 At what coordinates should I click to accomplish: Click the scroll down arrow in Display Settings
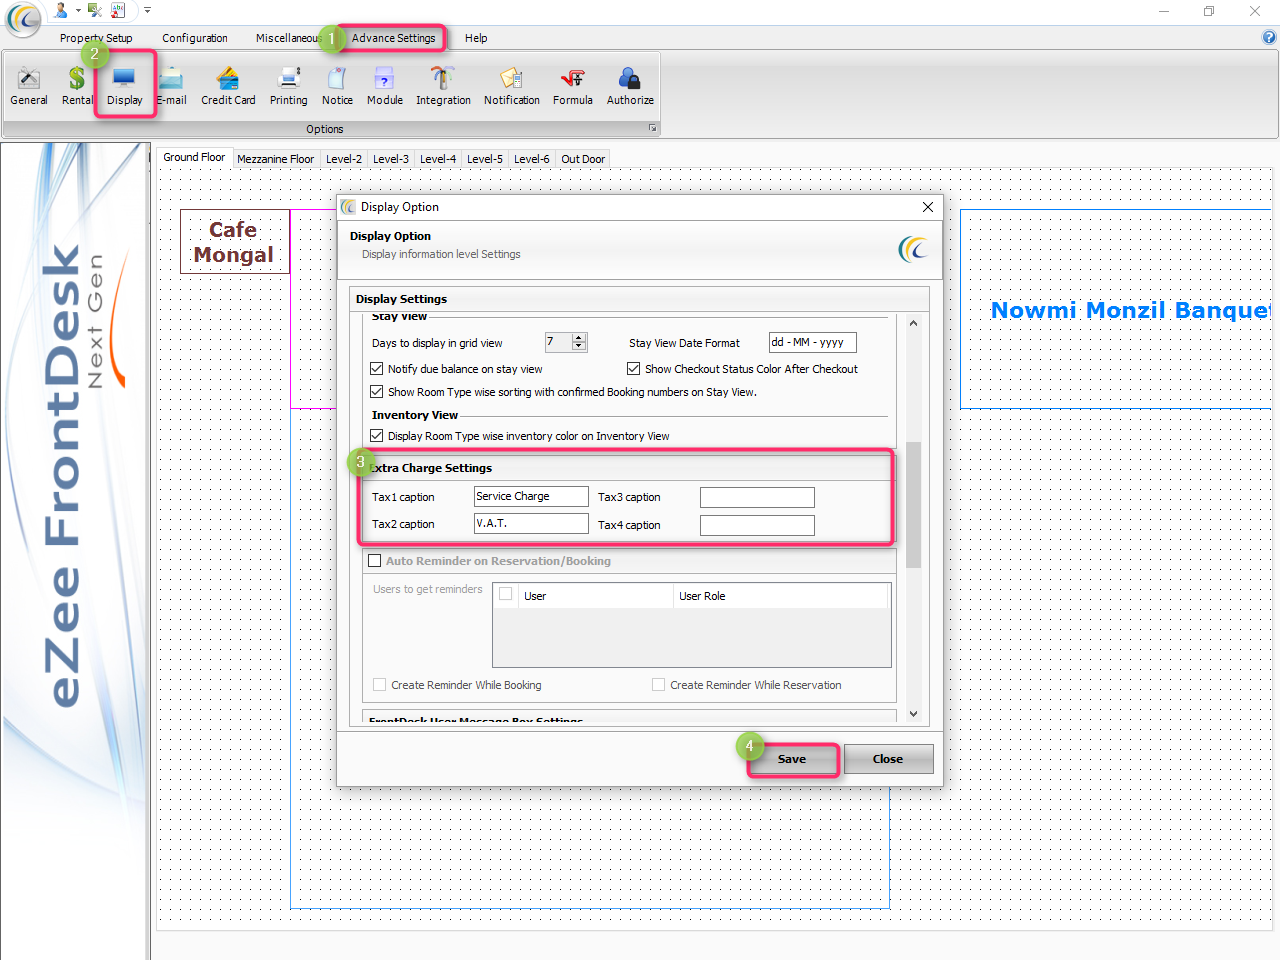click(913, 713)
